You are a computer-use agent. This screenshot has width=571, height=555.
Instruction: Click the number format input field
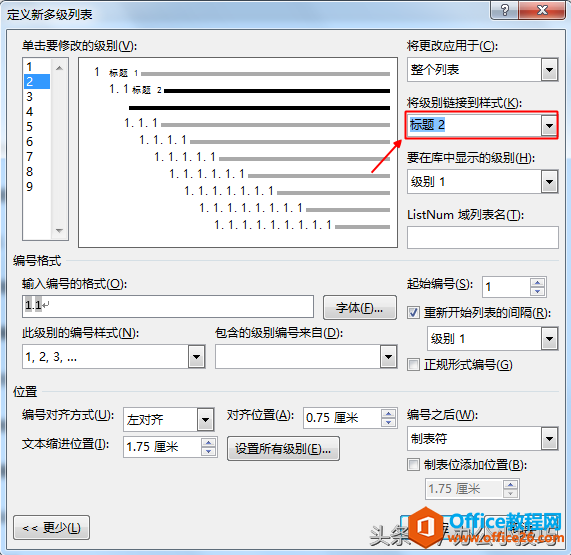[168, 306]
